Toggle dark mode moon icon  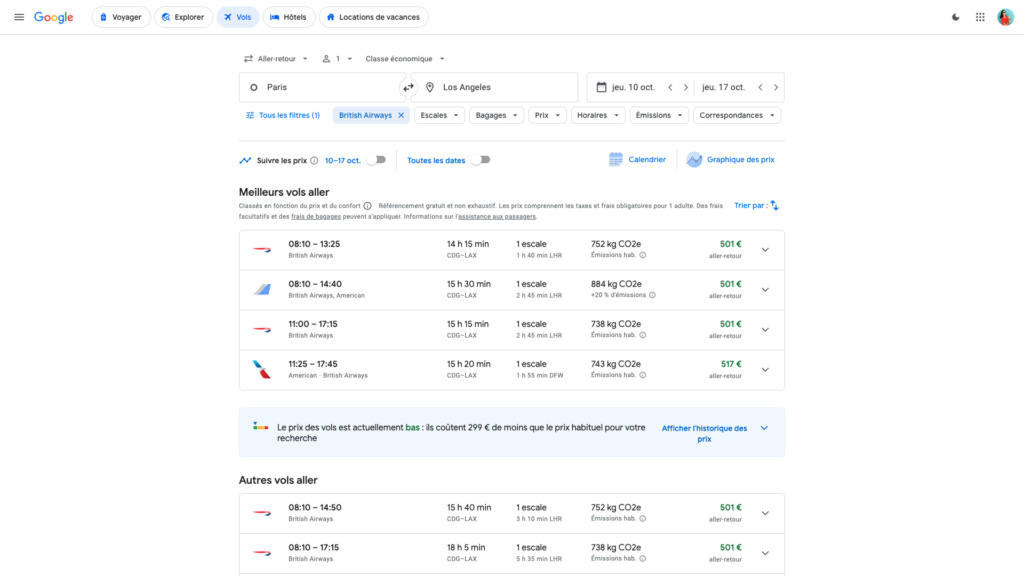(x=955, y=17)
